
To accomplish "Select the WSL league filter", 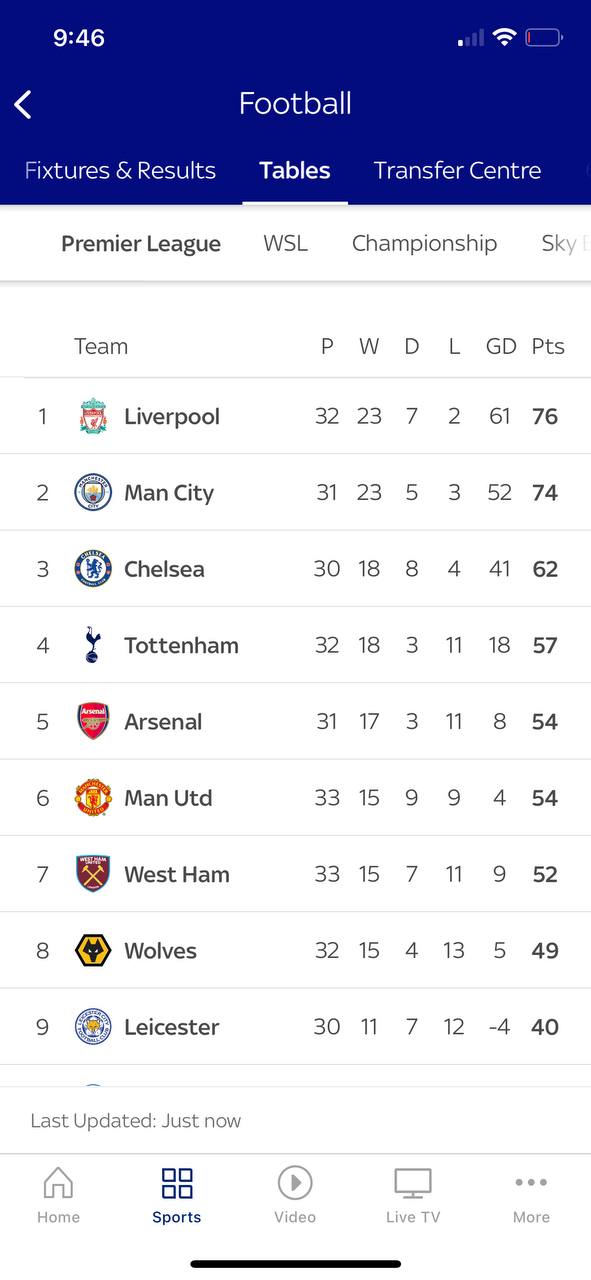I will (285, 243).
